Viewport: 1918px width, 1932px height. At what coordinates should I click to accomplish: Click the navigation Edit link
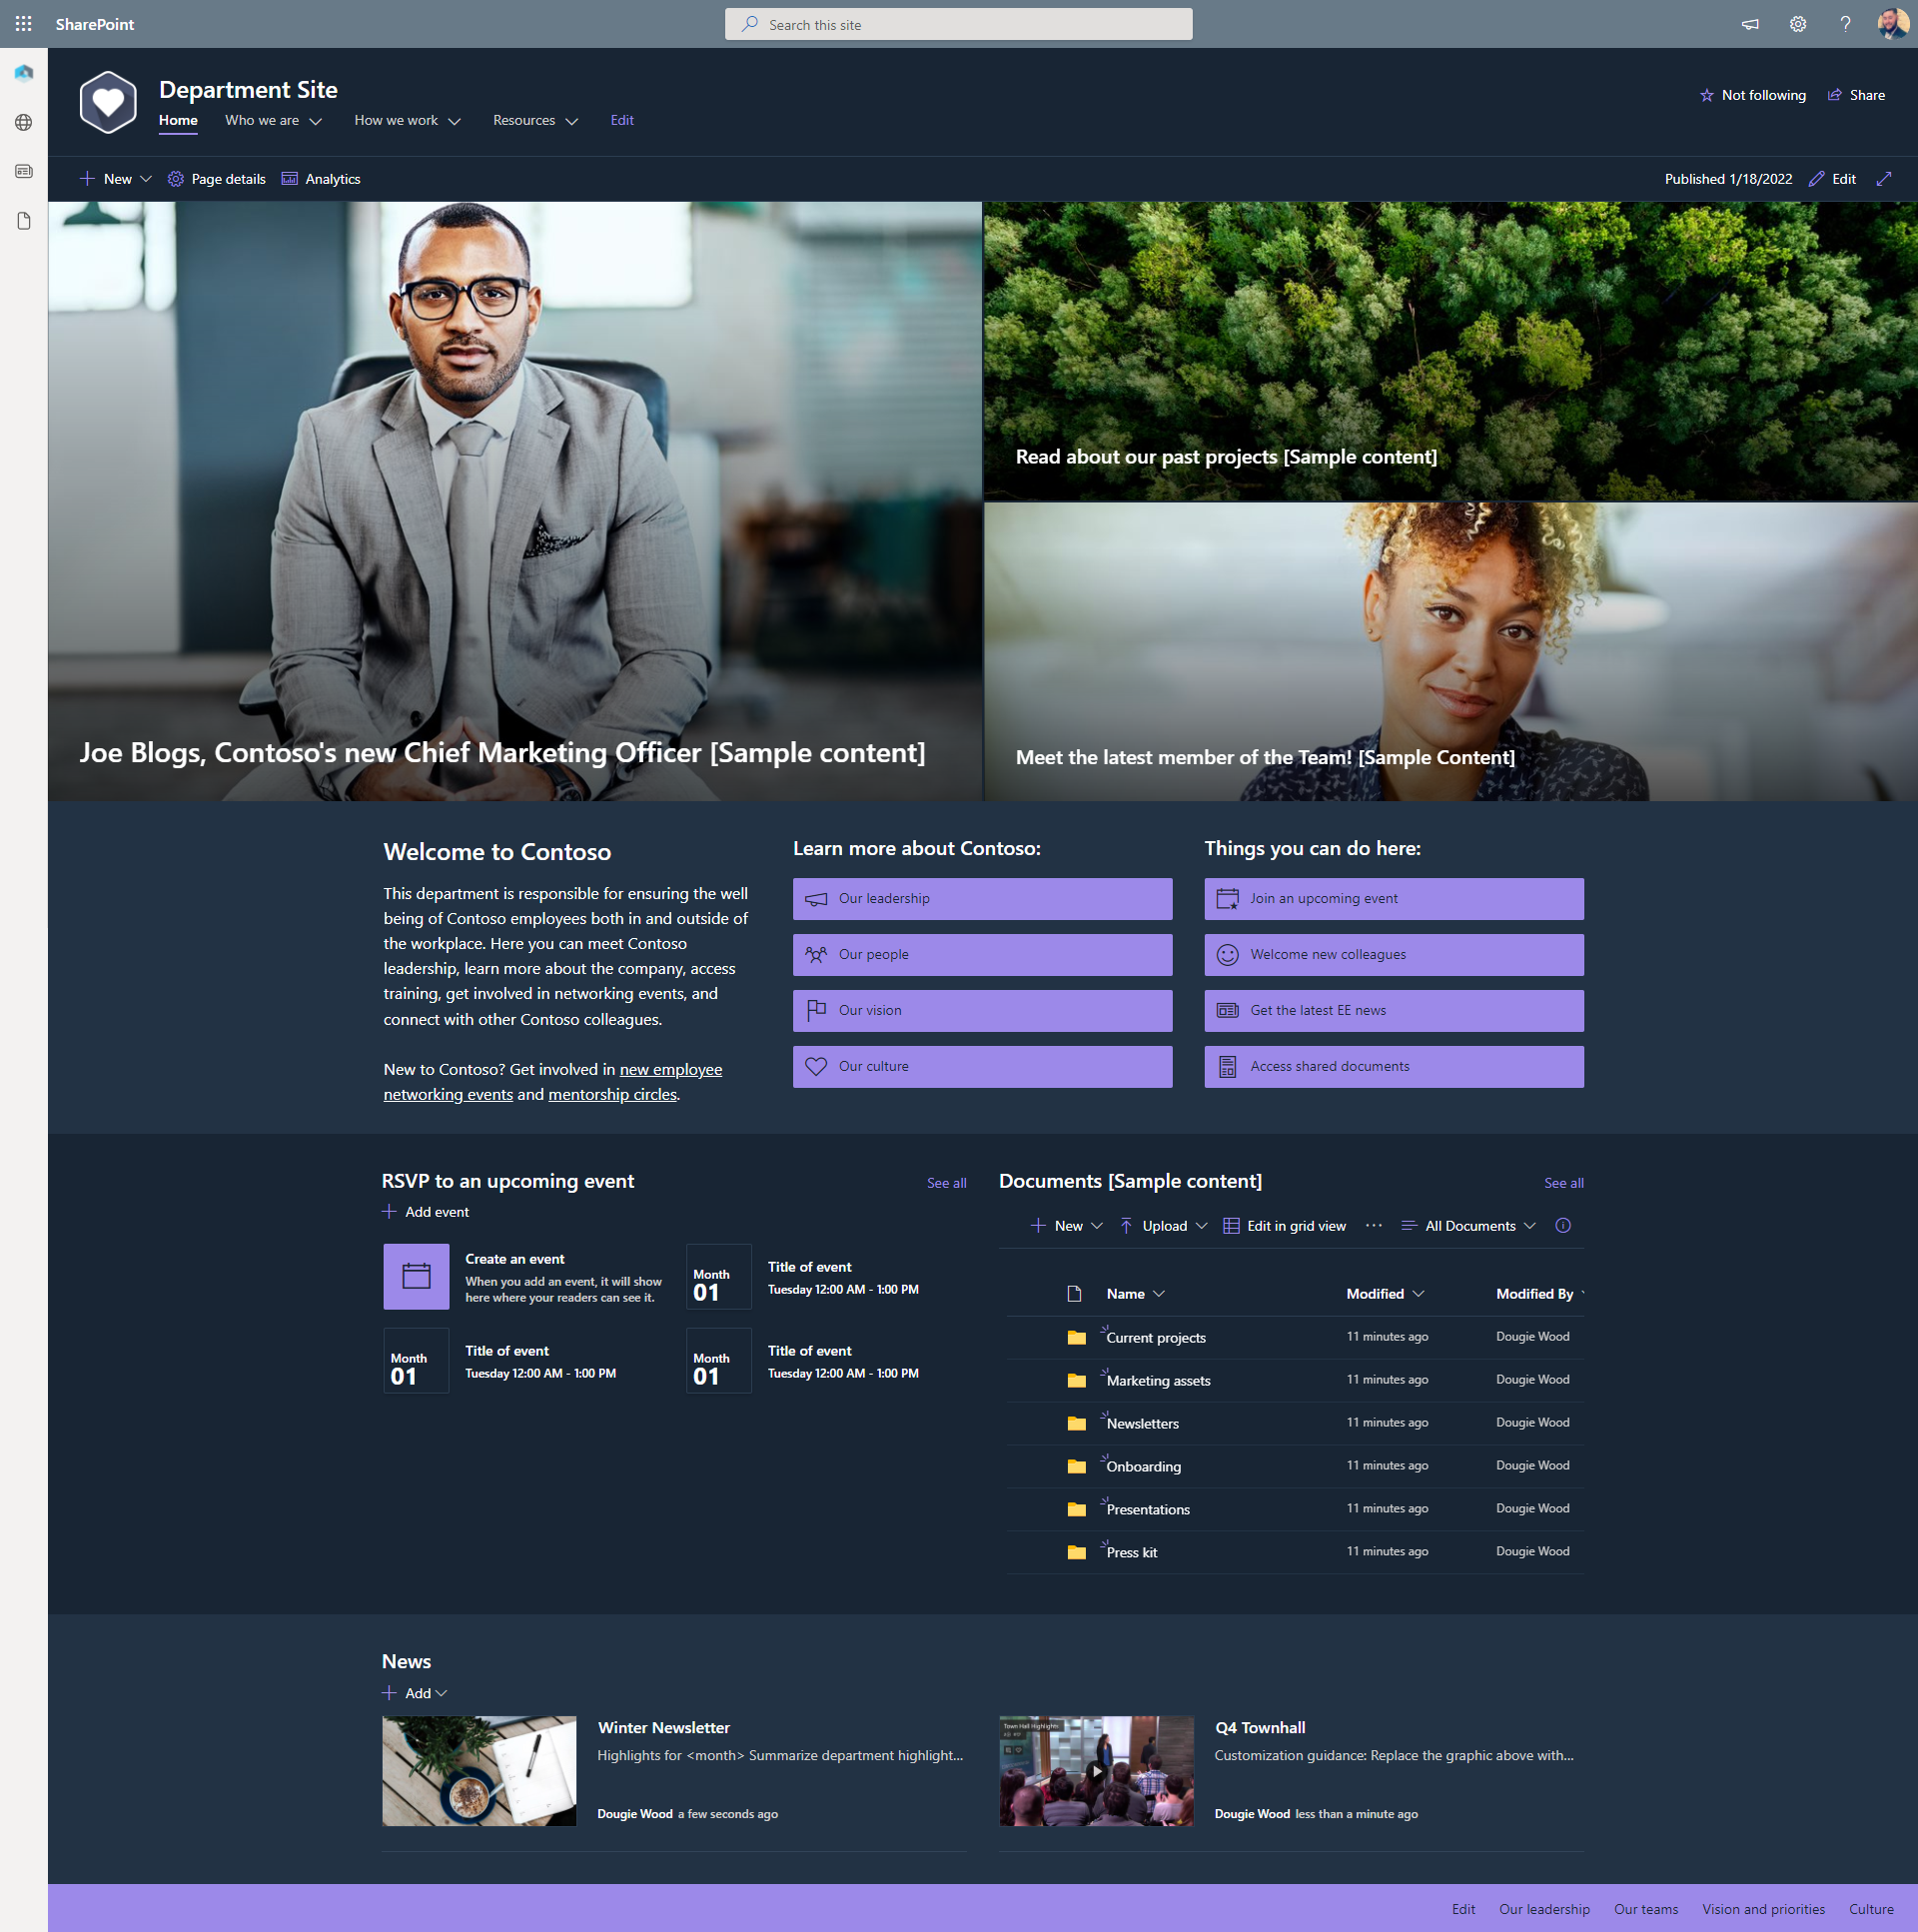pyautogui.click(x=622, y=120)
